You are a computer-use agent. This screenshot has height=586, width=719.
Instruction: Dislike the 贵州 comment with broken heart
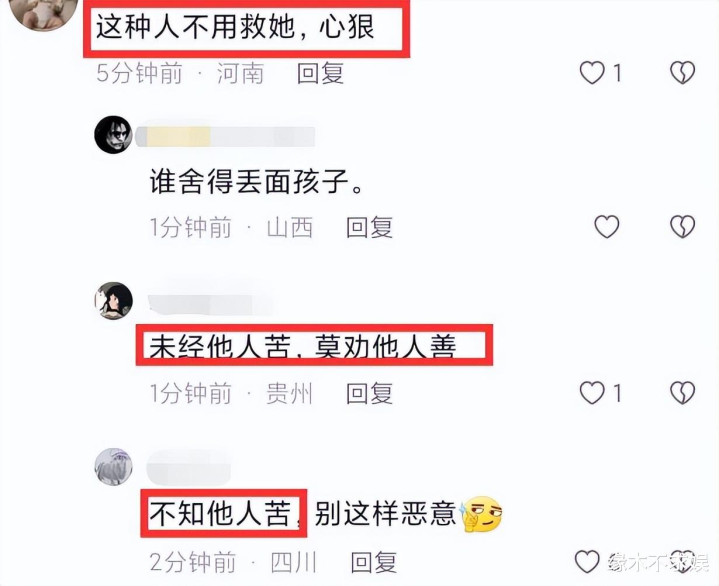pyautogui.click(x=682, y=393)
